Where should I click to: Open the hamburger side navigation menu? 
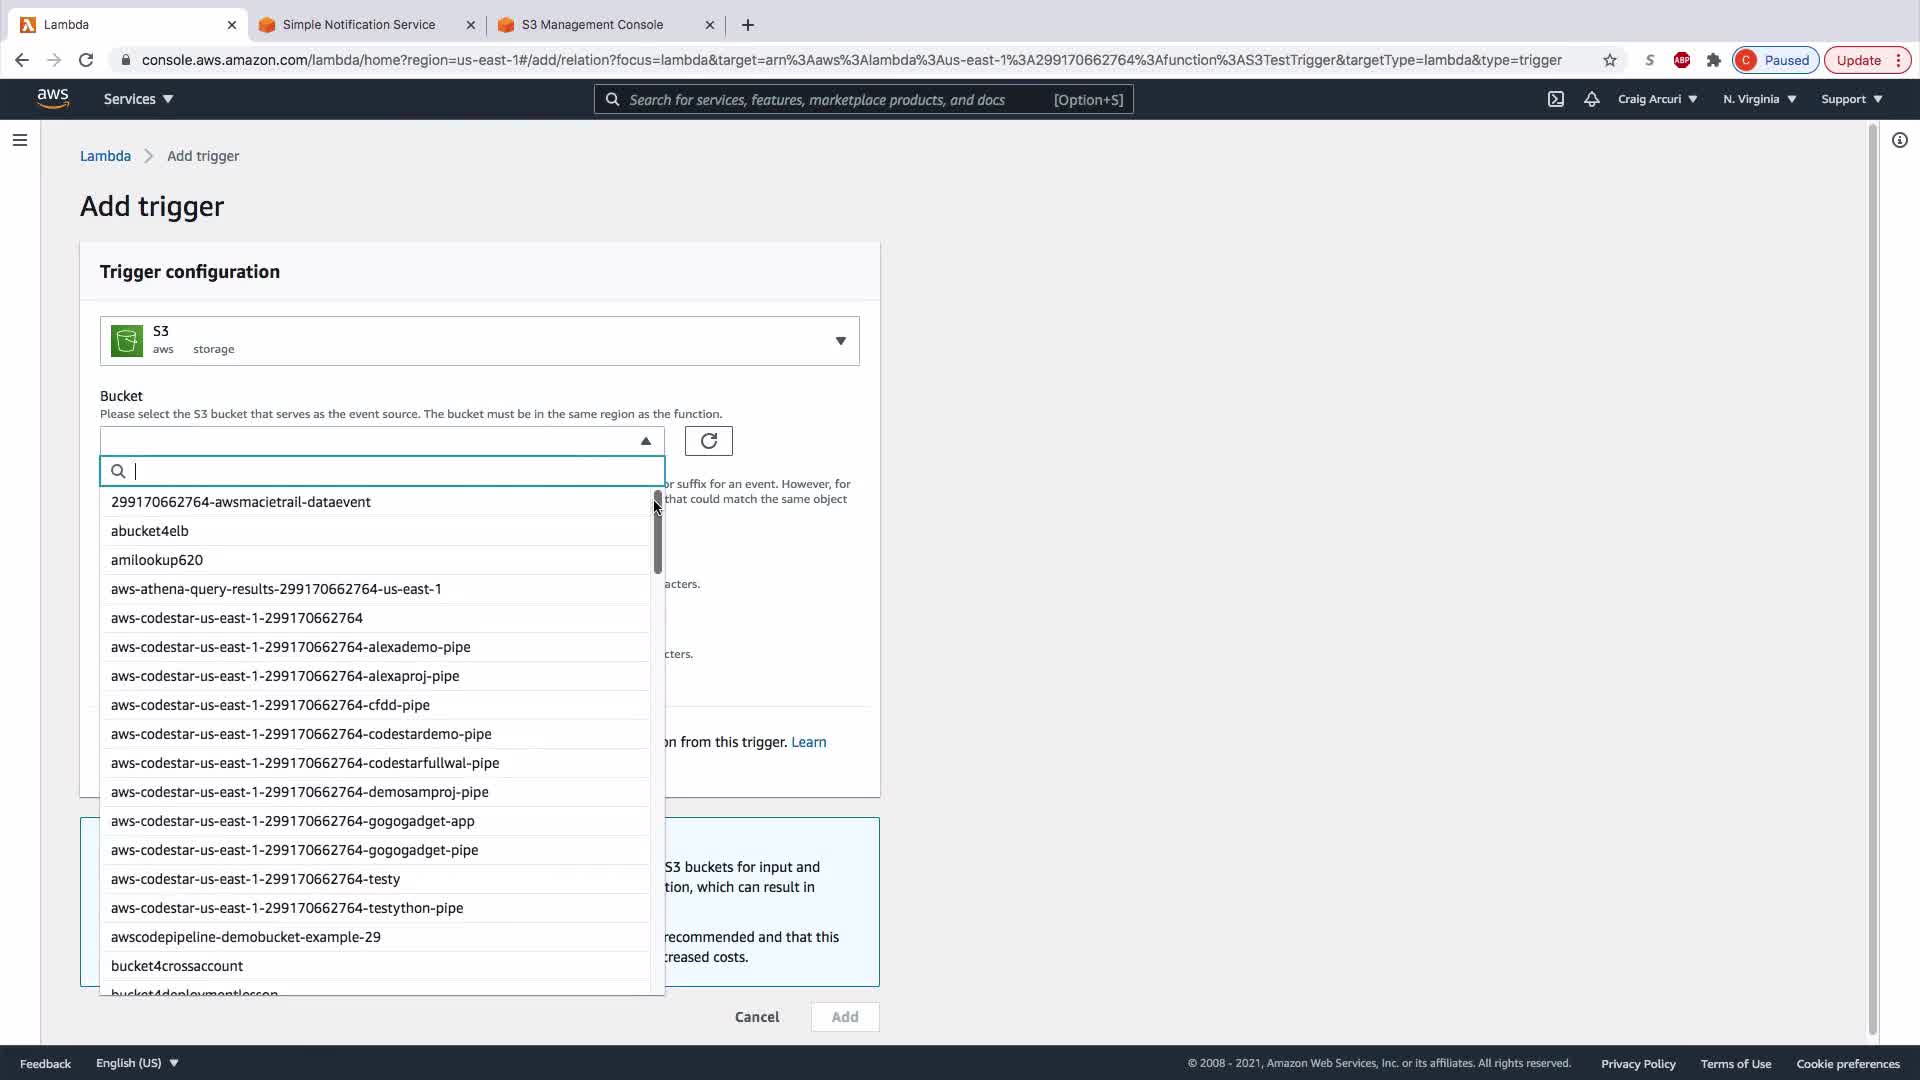click(19, 140)
